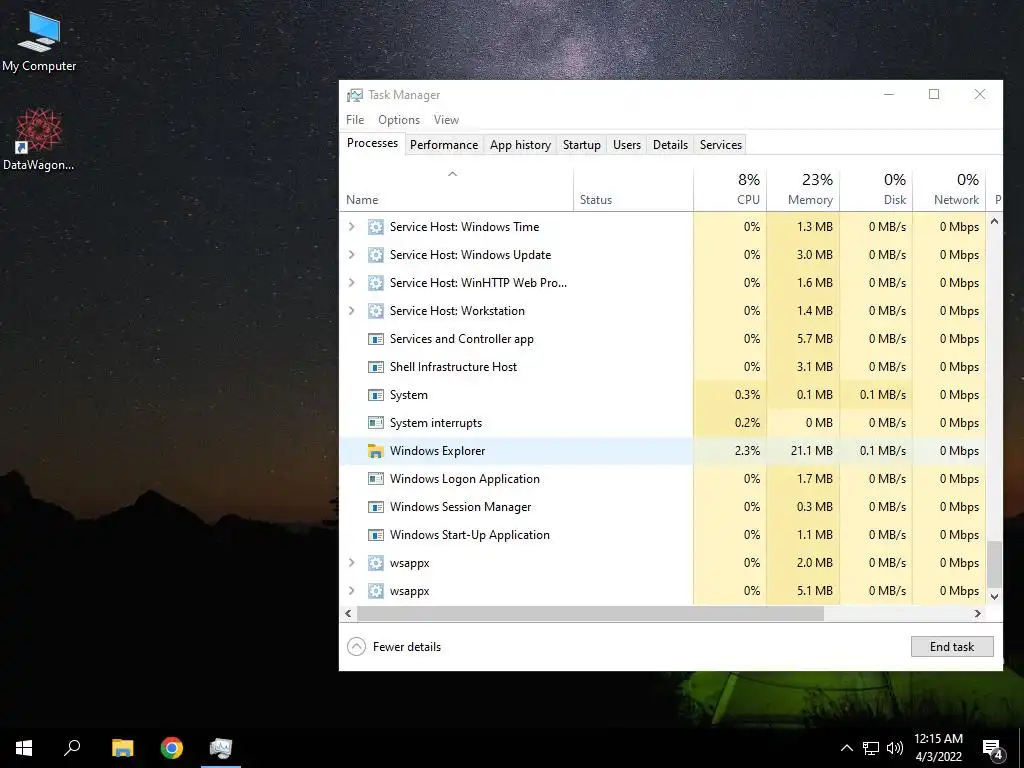
Task: Click the horizontal scrollbar right arrow
Action: [978, 613]
